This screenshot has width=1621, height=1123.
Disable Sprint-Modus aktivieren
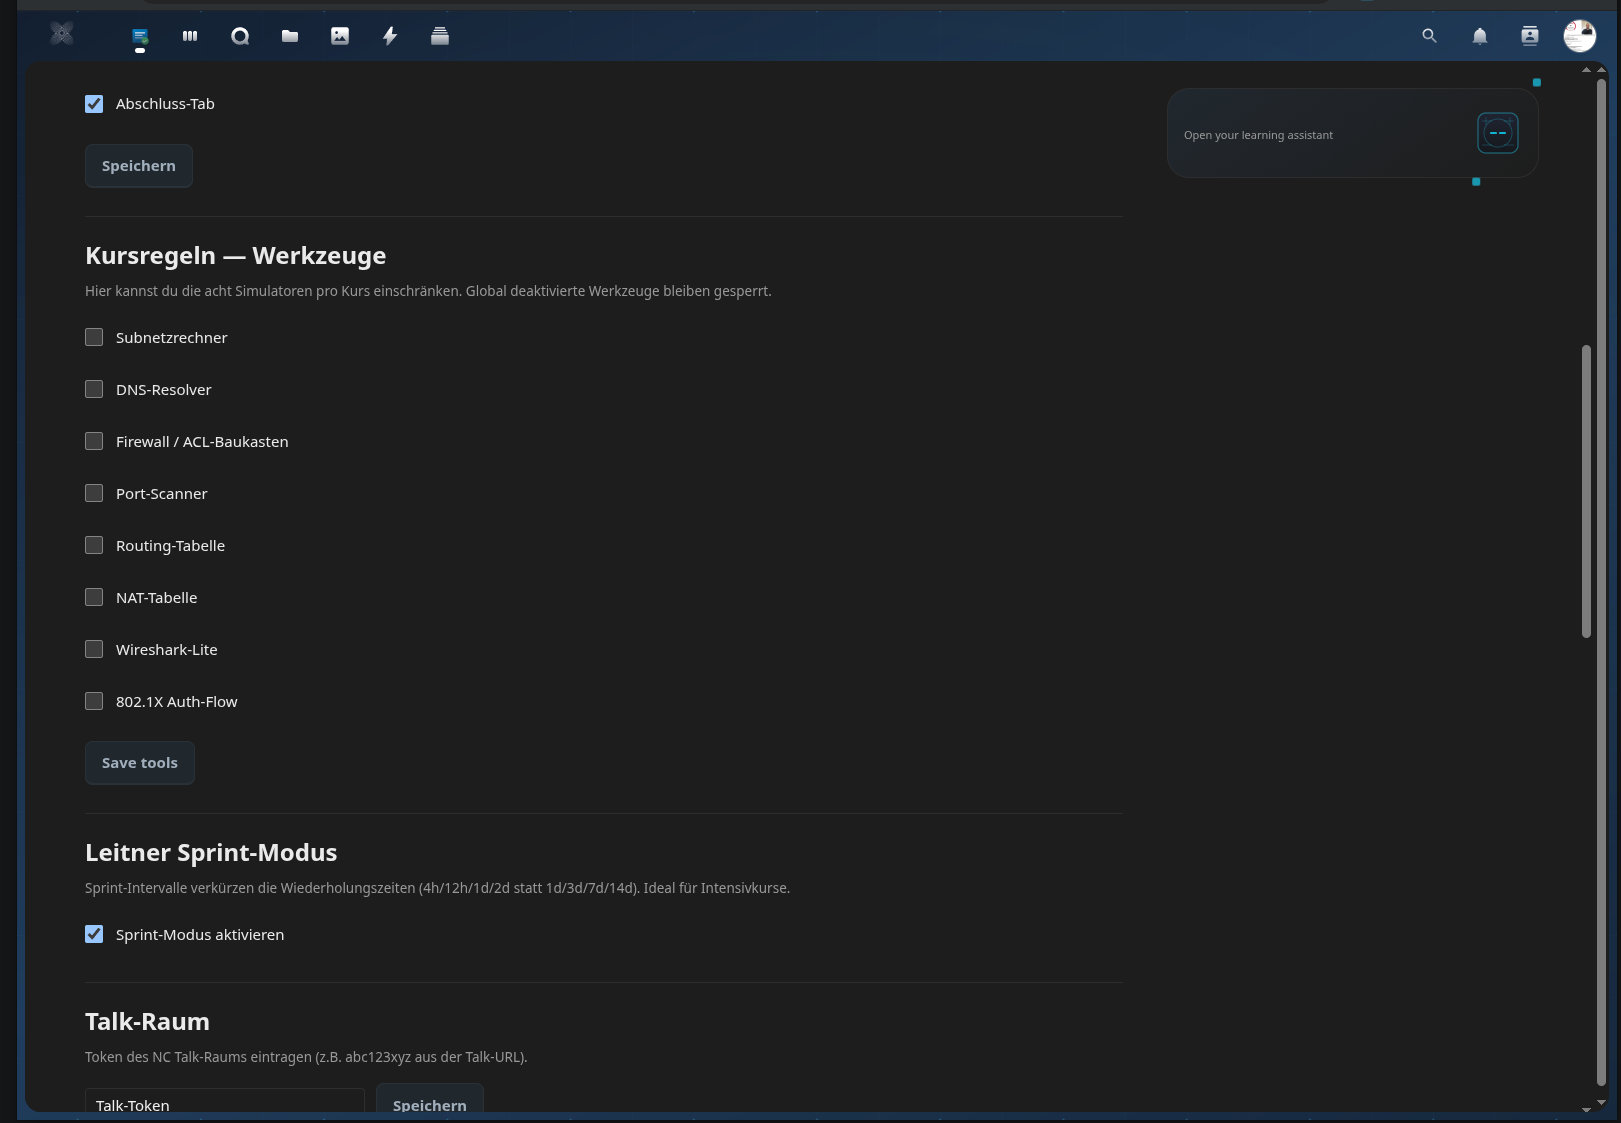93,934
